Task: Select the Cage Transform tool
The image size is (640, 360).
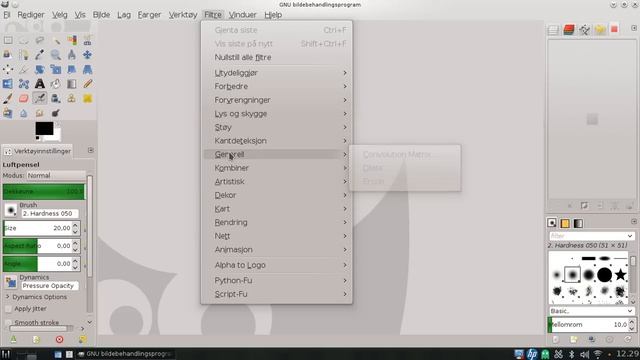Action: tap(24, 84)
